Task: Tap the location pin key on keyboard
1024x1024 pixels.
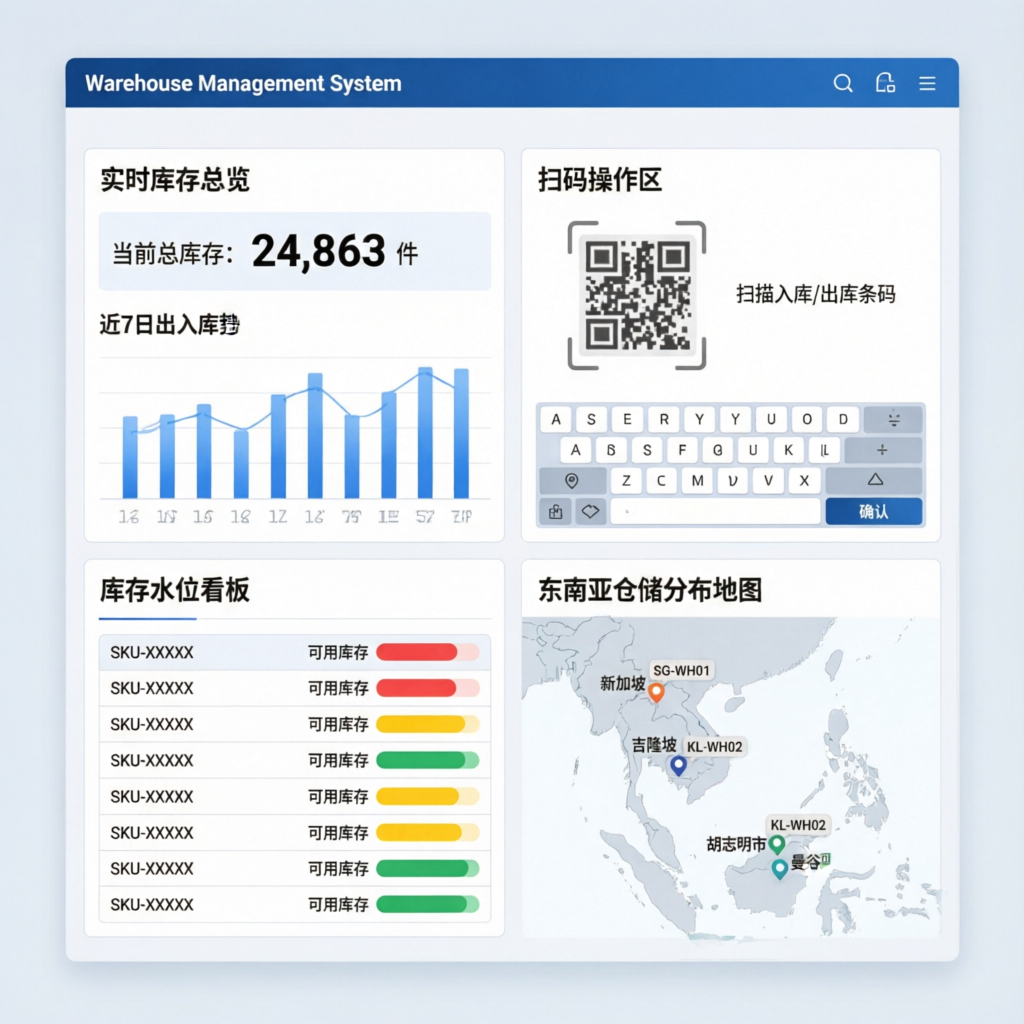Action: coord(572,481)
